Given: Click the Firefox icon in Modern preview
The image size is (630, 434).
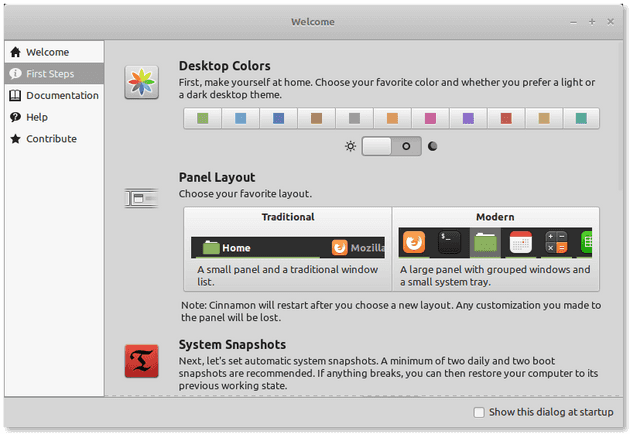Looking at the screenshot, I should coord(414,242).
